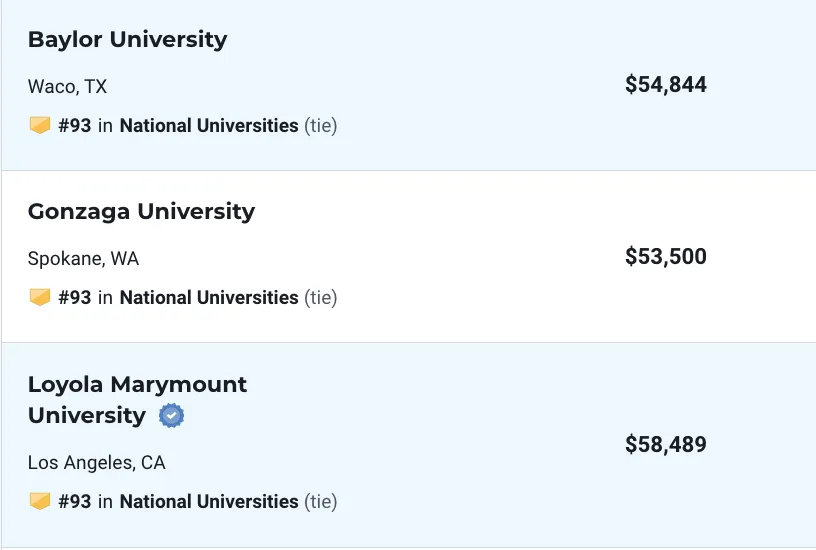
Task: Click the Los Angeles, CA location text
Action: click(x=97, y=463)
